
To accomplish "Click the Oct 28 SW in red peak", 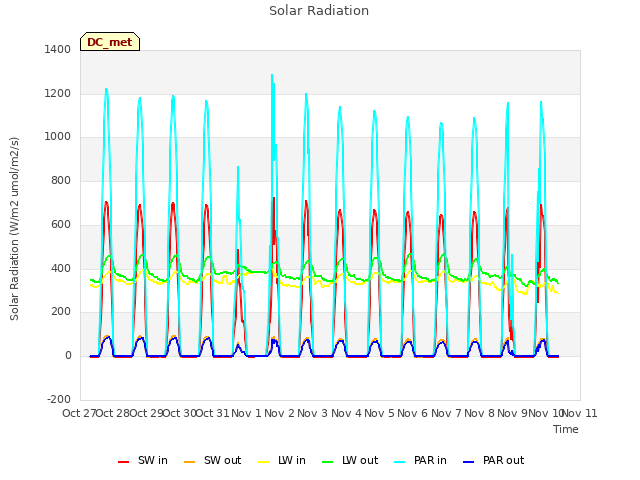I will click(x=106, y=202).
